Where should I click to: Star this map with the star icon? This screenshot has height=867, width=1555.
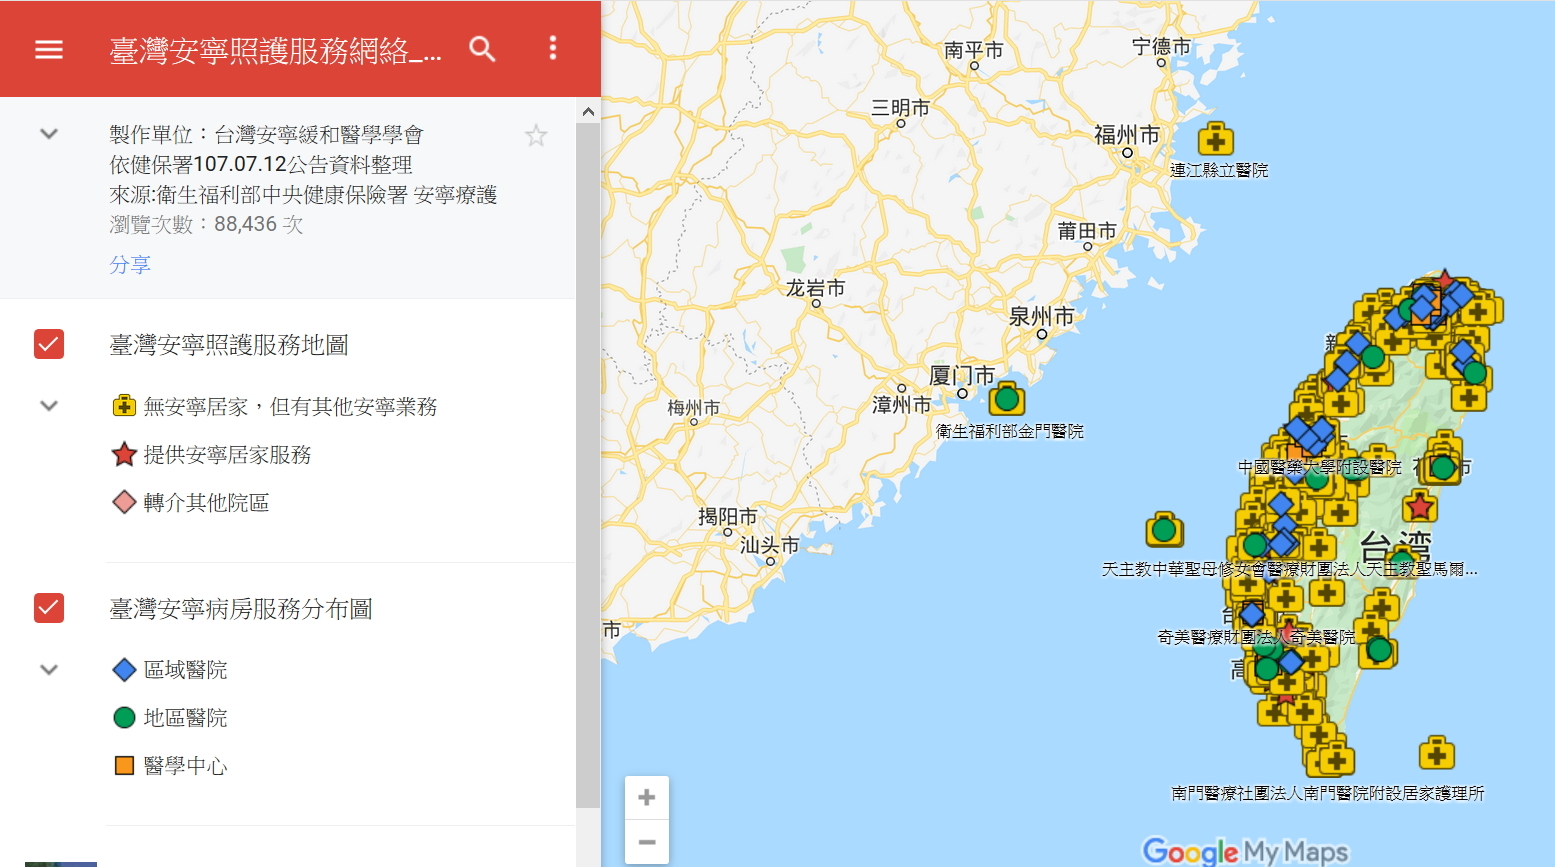coord(536,136)
